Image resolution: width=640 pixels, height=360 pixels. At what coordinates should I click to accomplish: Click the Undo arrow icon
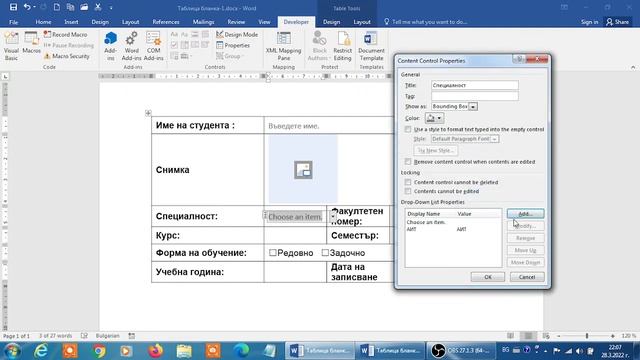click(27, 7)
